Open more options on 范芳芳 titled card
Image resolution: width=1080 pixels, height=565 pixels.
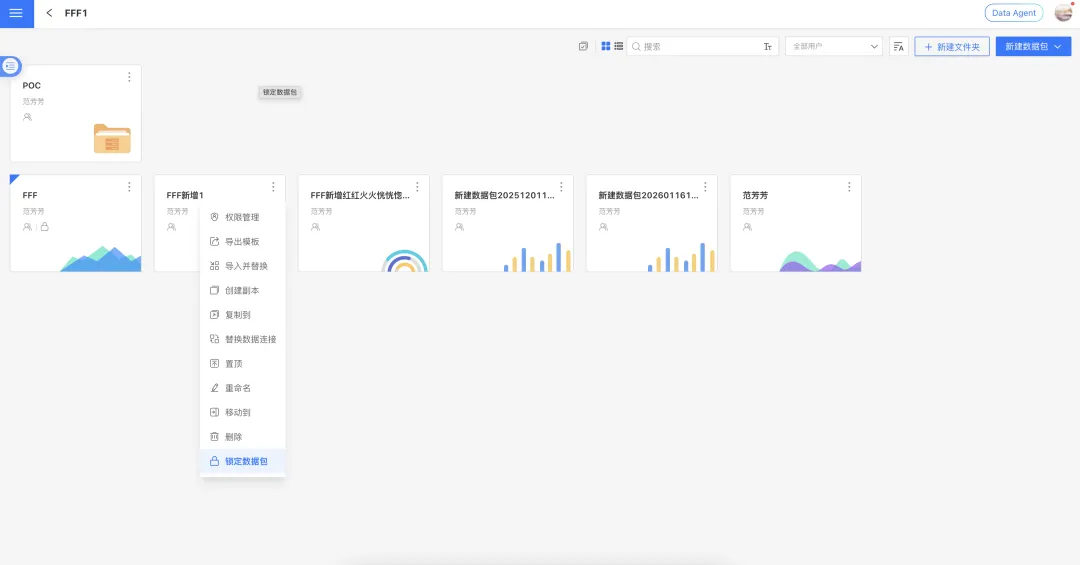coord(849,187)
